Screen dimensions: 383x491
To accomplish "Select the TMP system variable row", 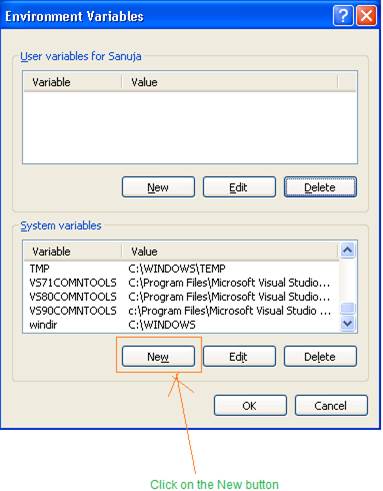I will (182, 268).
